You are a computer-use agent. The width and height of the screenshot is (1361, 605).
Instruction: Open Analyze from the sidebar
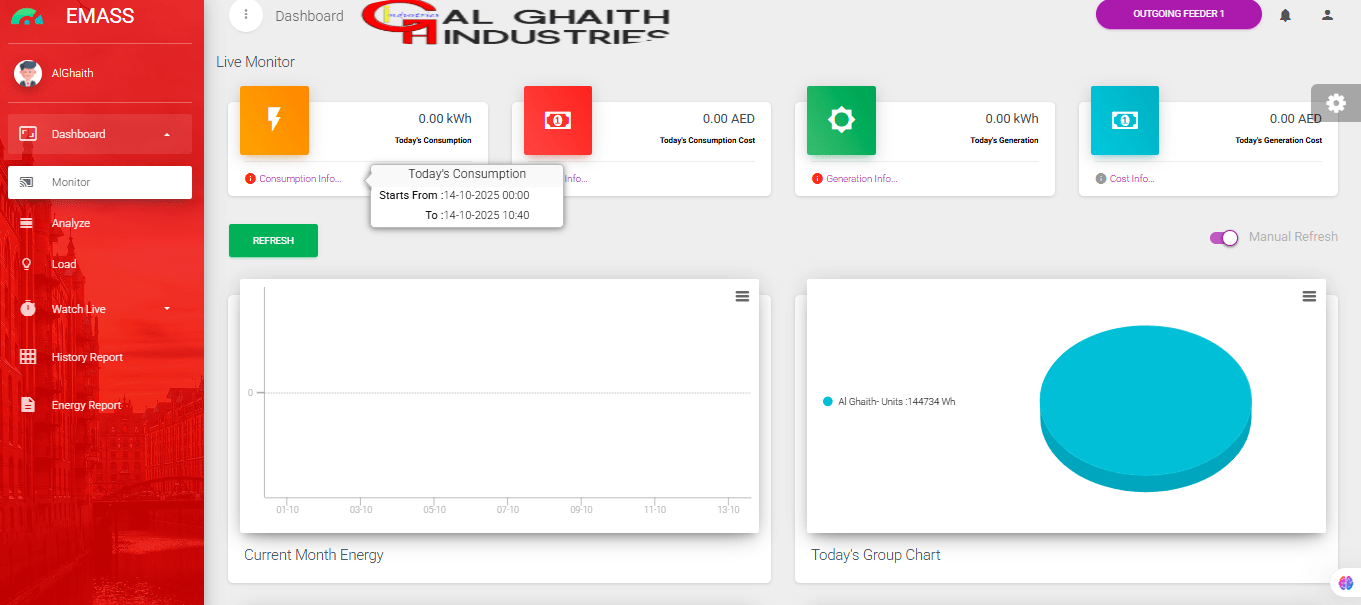pyautogui.click(x=100, y=223)
